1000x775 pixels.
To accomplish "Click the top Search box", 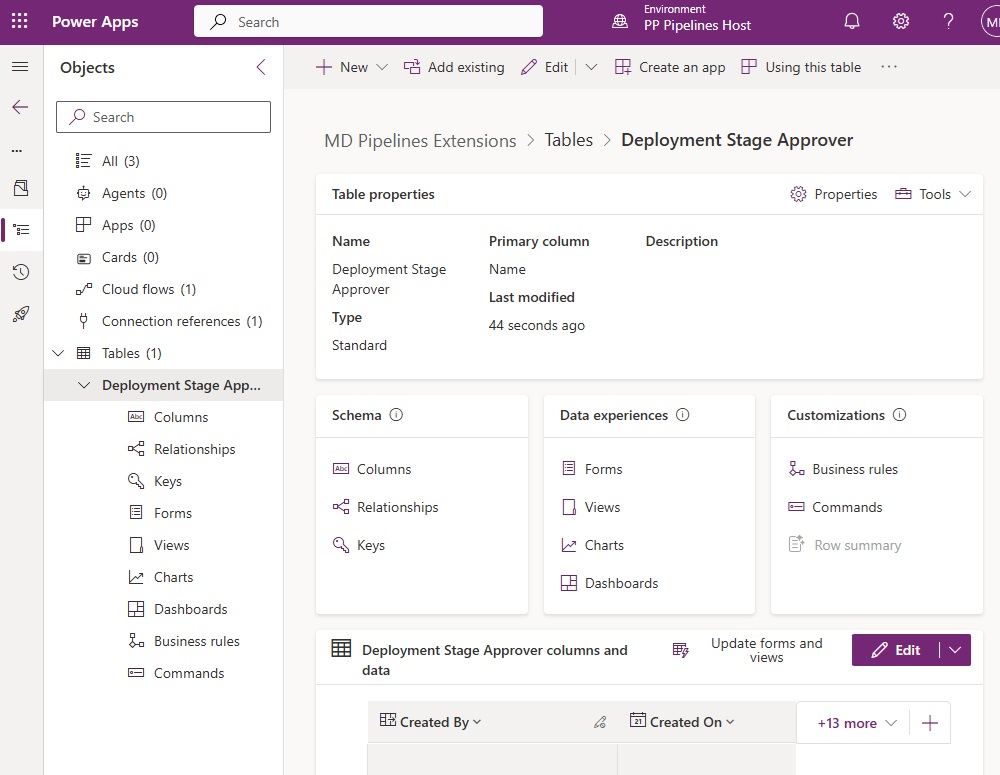I will [x=368, y=22].
